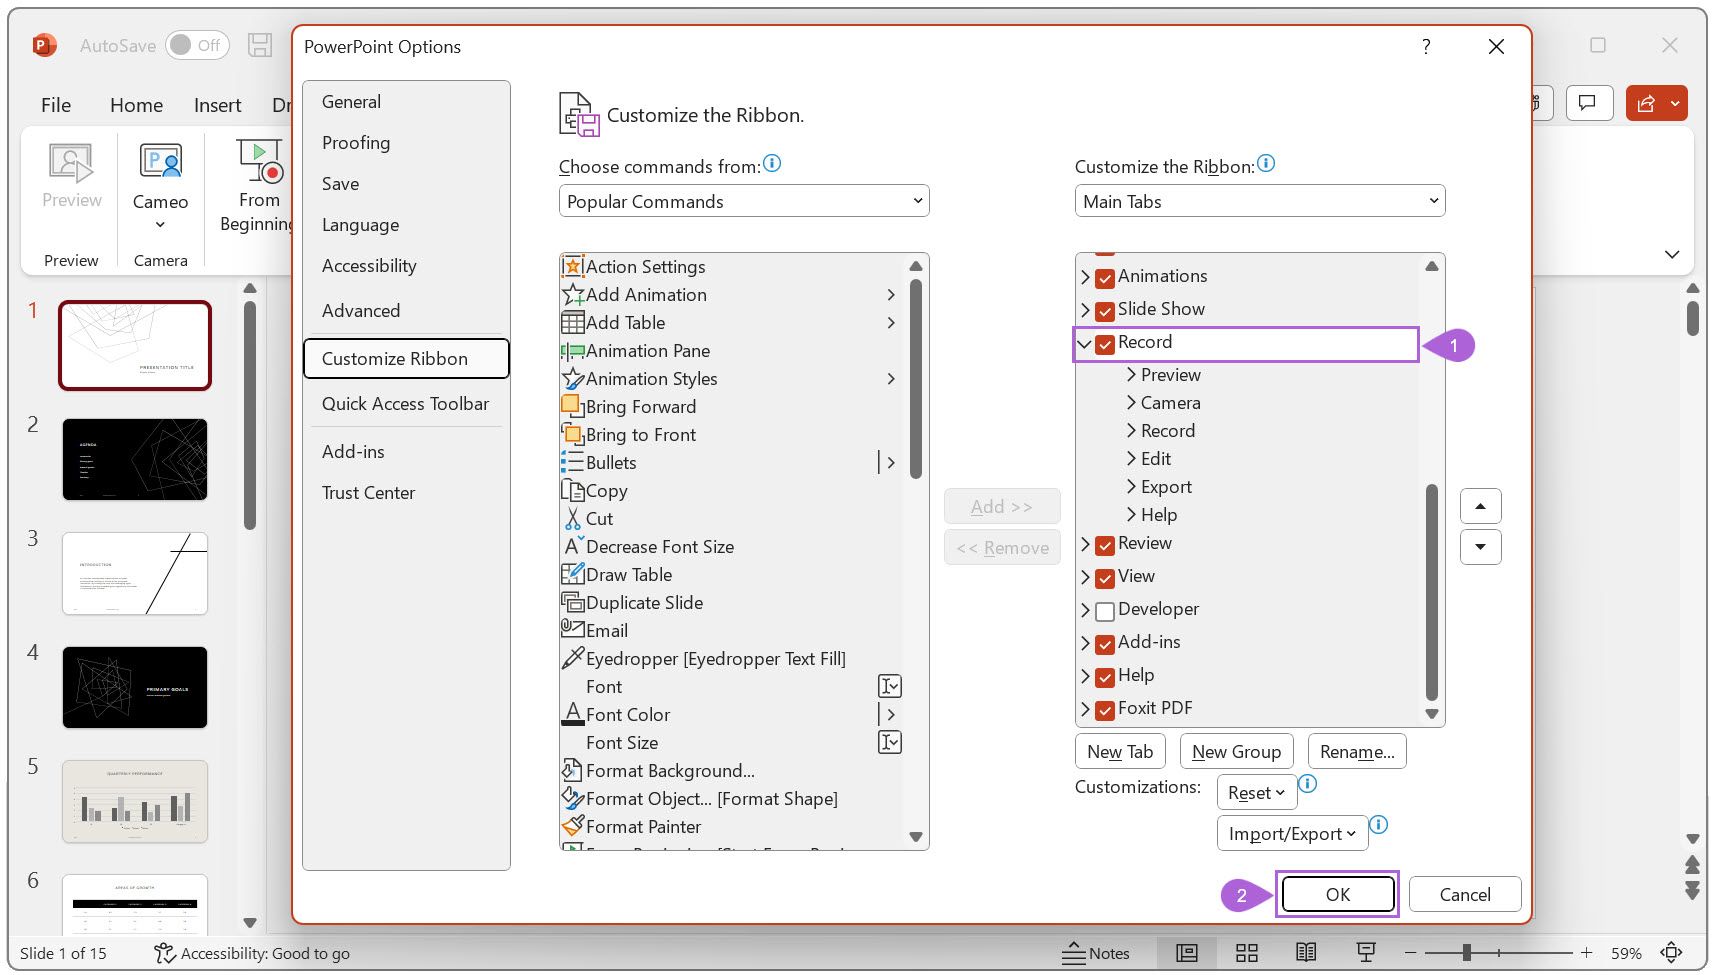The height and width of the screenshot is (975, 1714).
Task: Open Reading View from status bar
Action: click(1306, 953)
